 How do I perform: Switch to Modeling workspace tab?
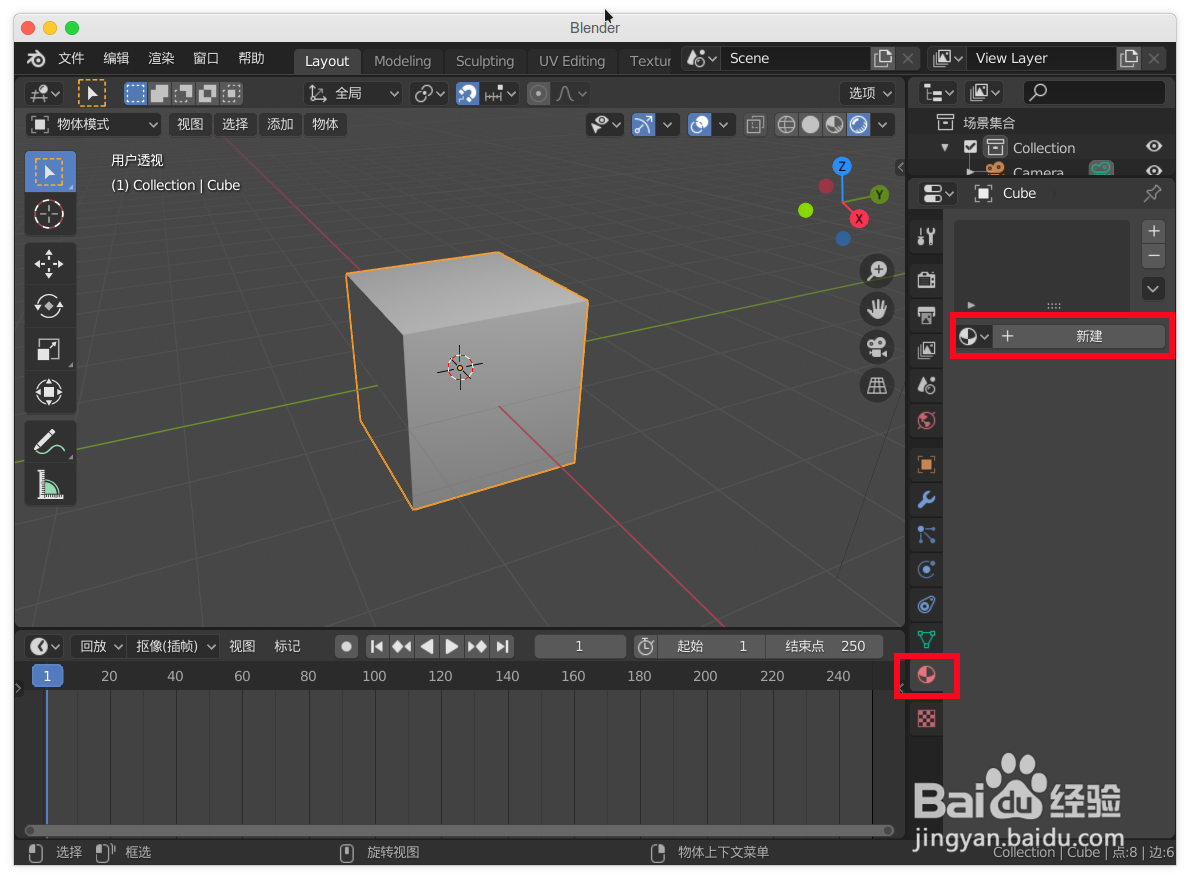pos(402,61)
